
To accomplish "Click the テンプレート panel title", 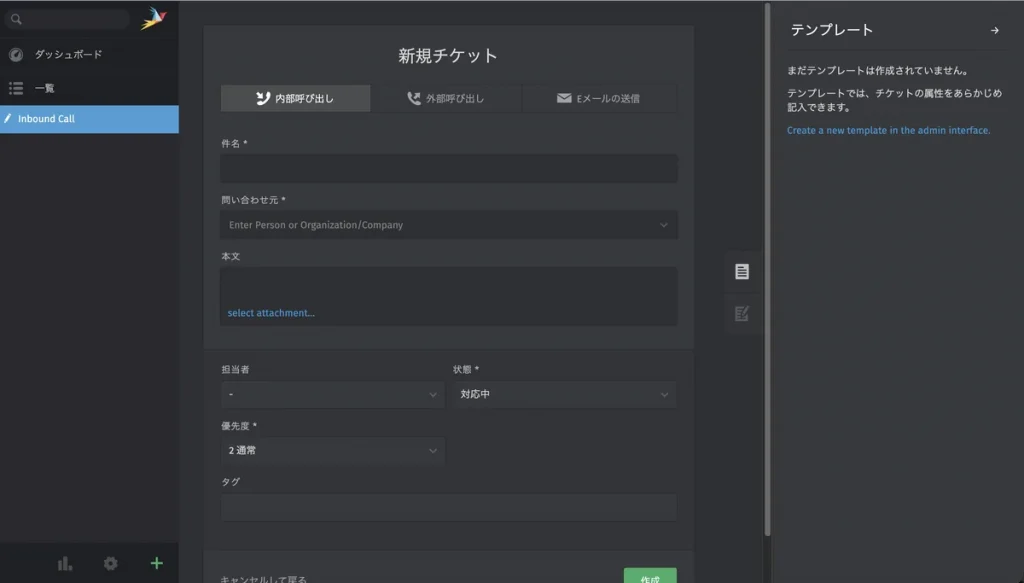I will point(831,30).
